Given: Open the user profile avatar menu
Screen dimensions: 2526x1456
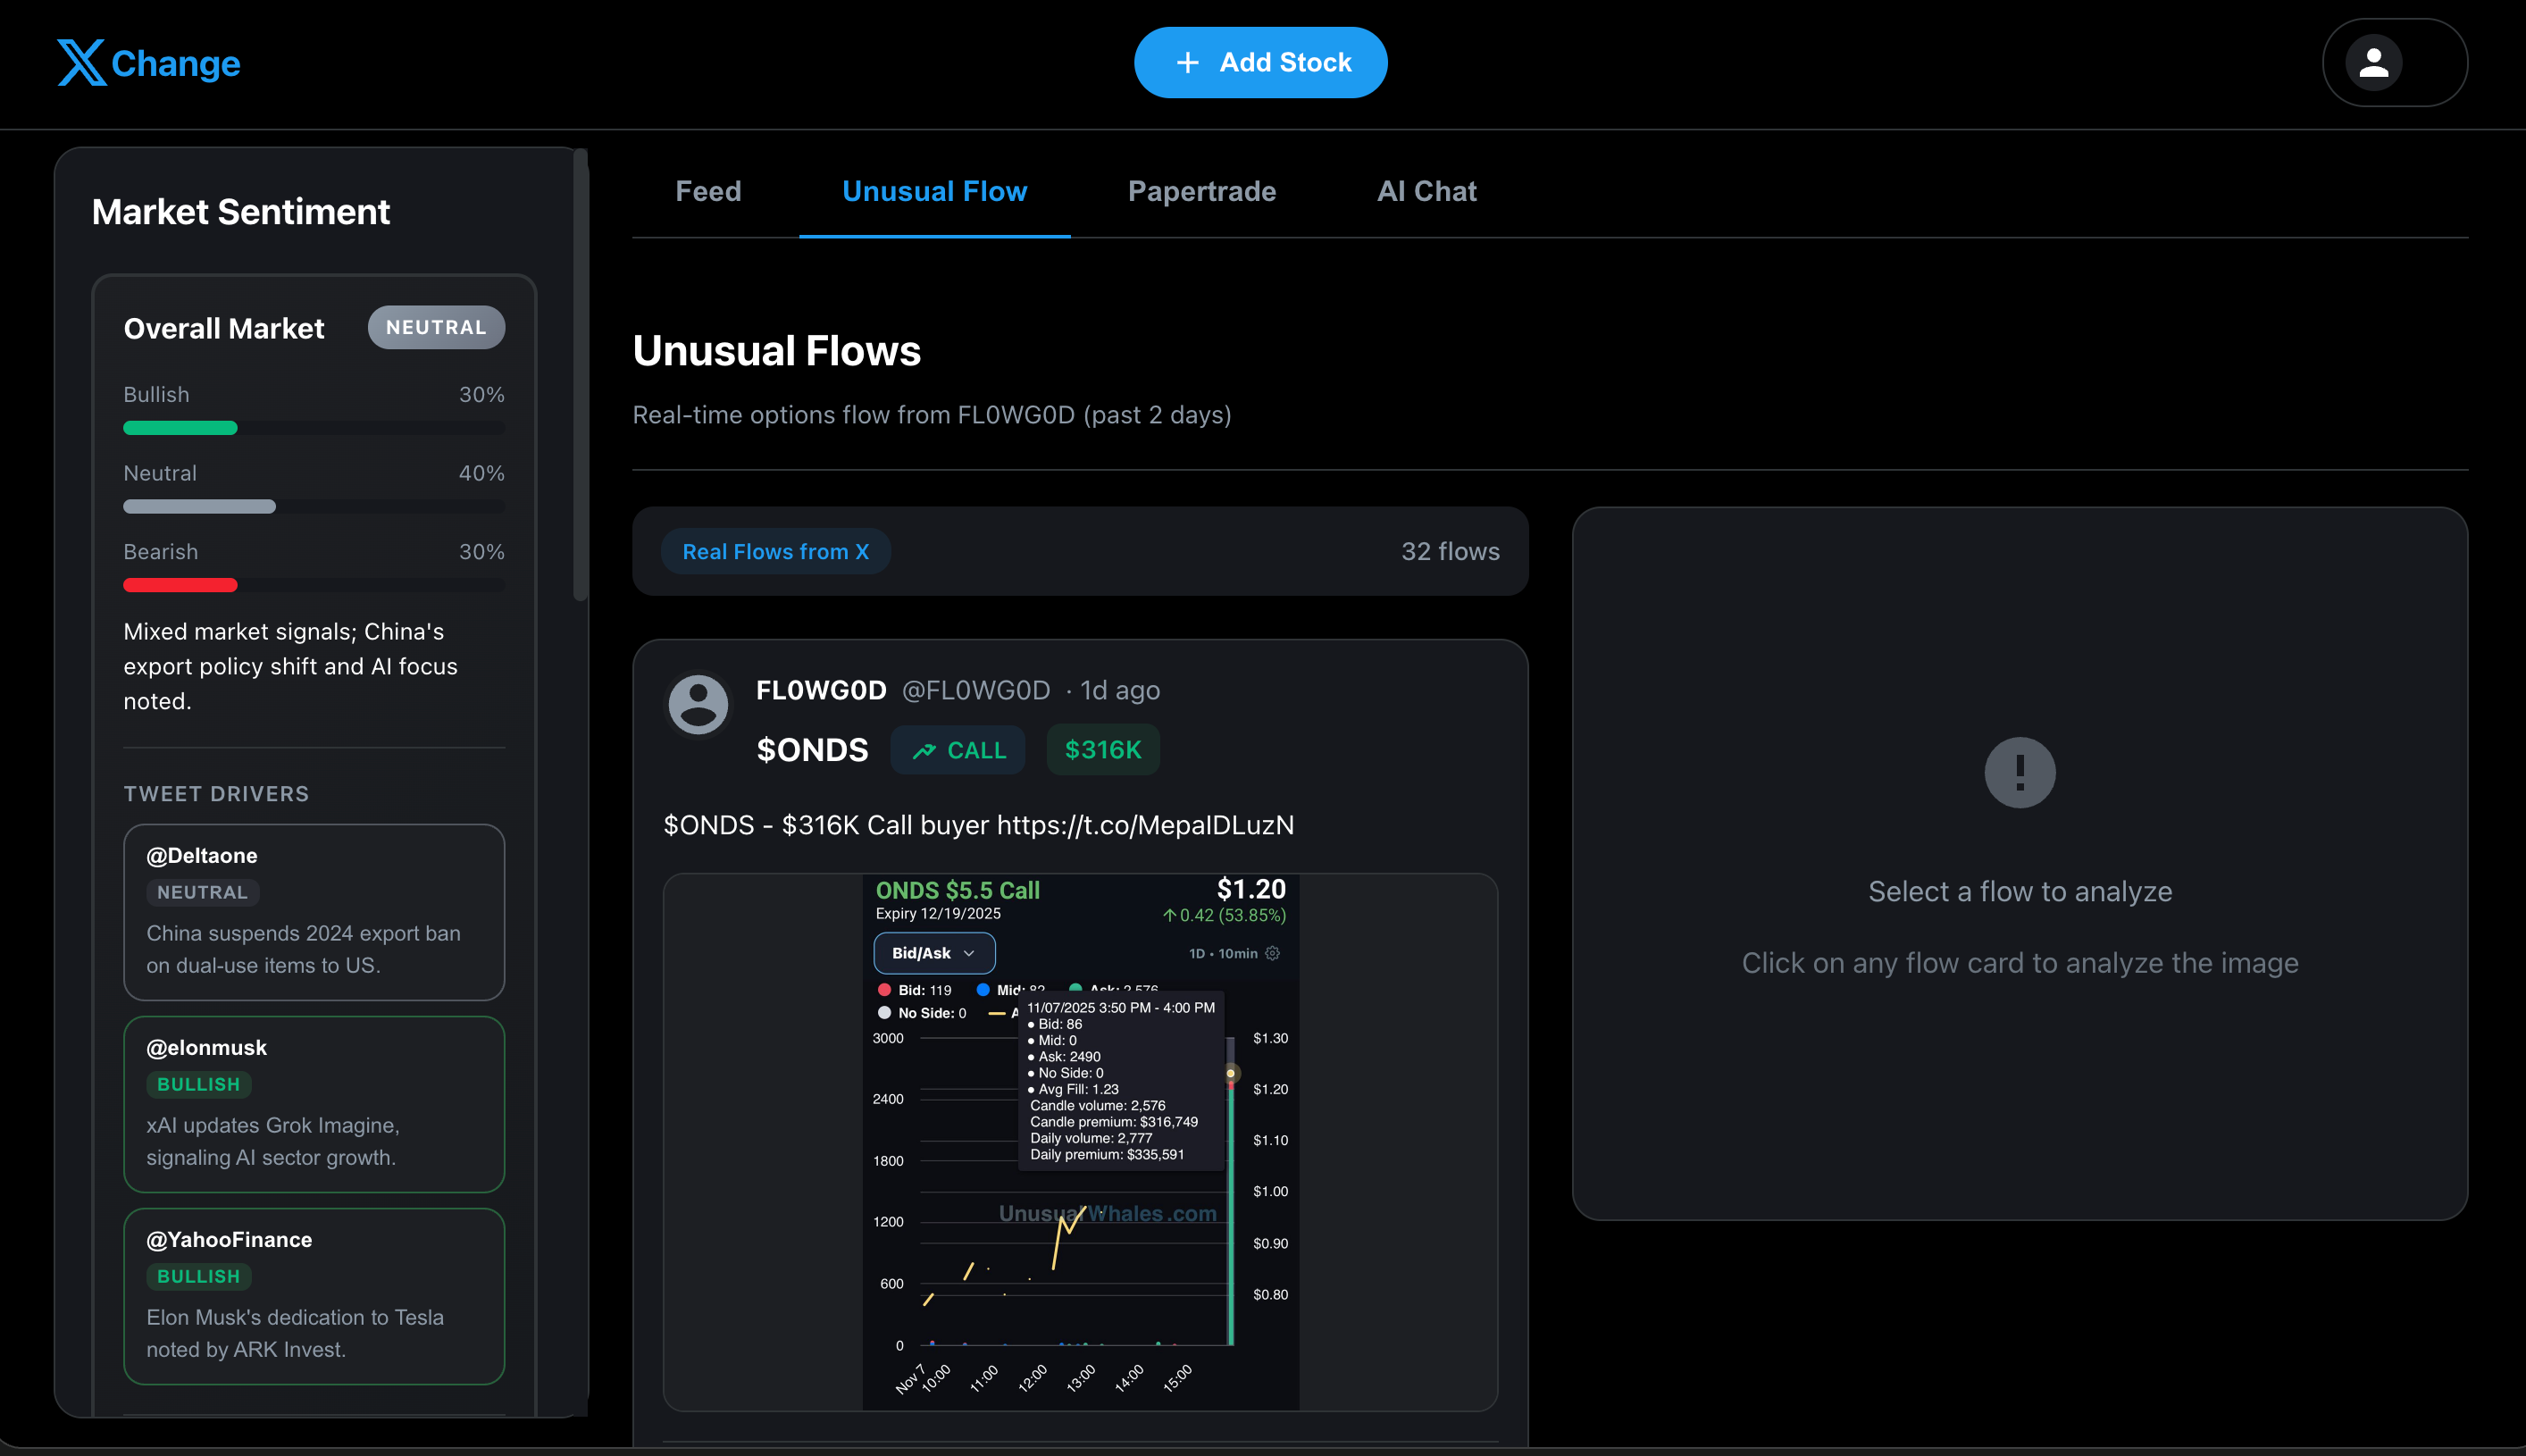Looking at the screenshot, I should tap(2373, 63).
